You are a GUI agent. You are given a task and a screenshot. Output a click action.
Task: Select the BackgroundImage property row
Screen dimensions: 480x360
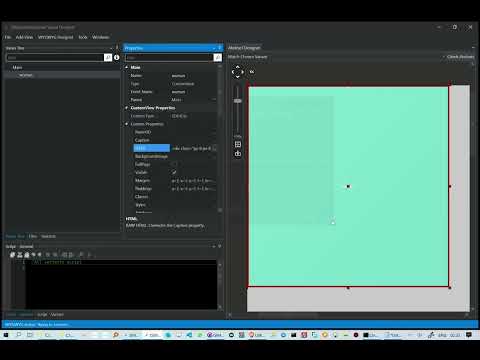[152, 156]
